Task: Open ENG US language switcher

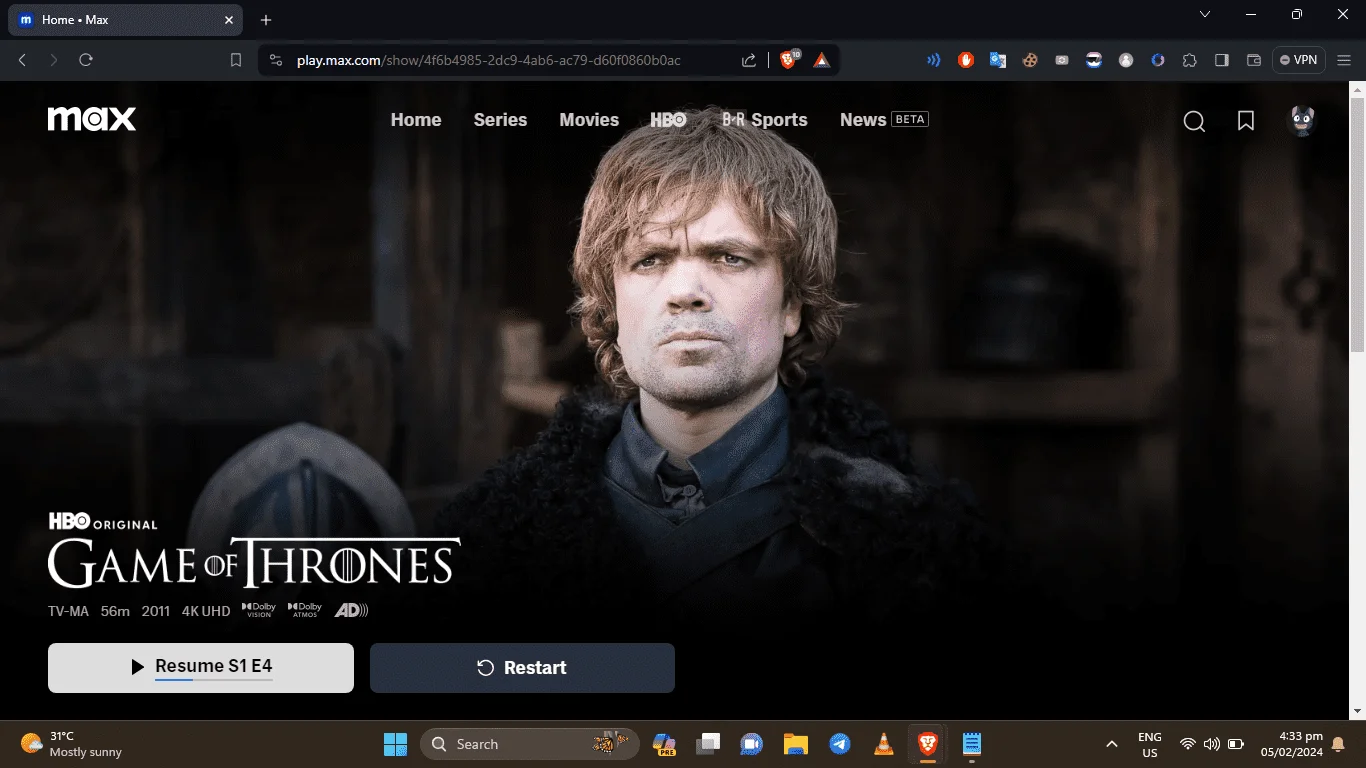Action: (x=1150, y=744)
